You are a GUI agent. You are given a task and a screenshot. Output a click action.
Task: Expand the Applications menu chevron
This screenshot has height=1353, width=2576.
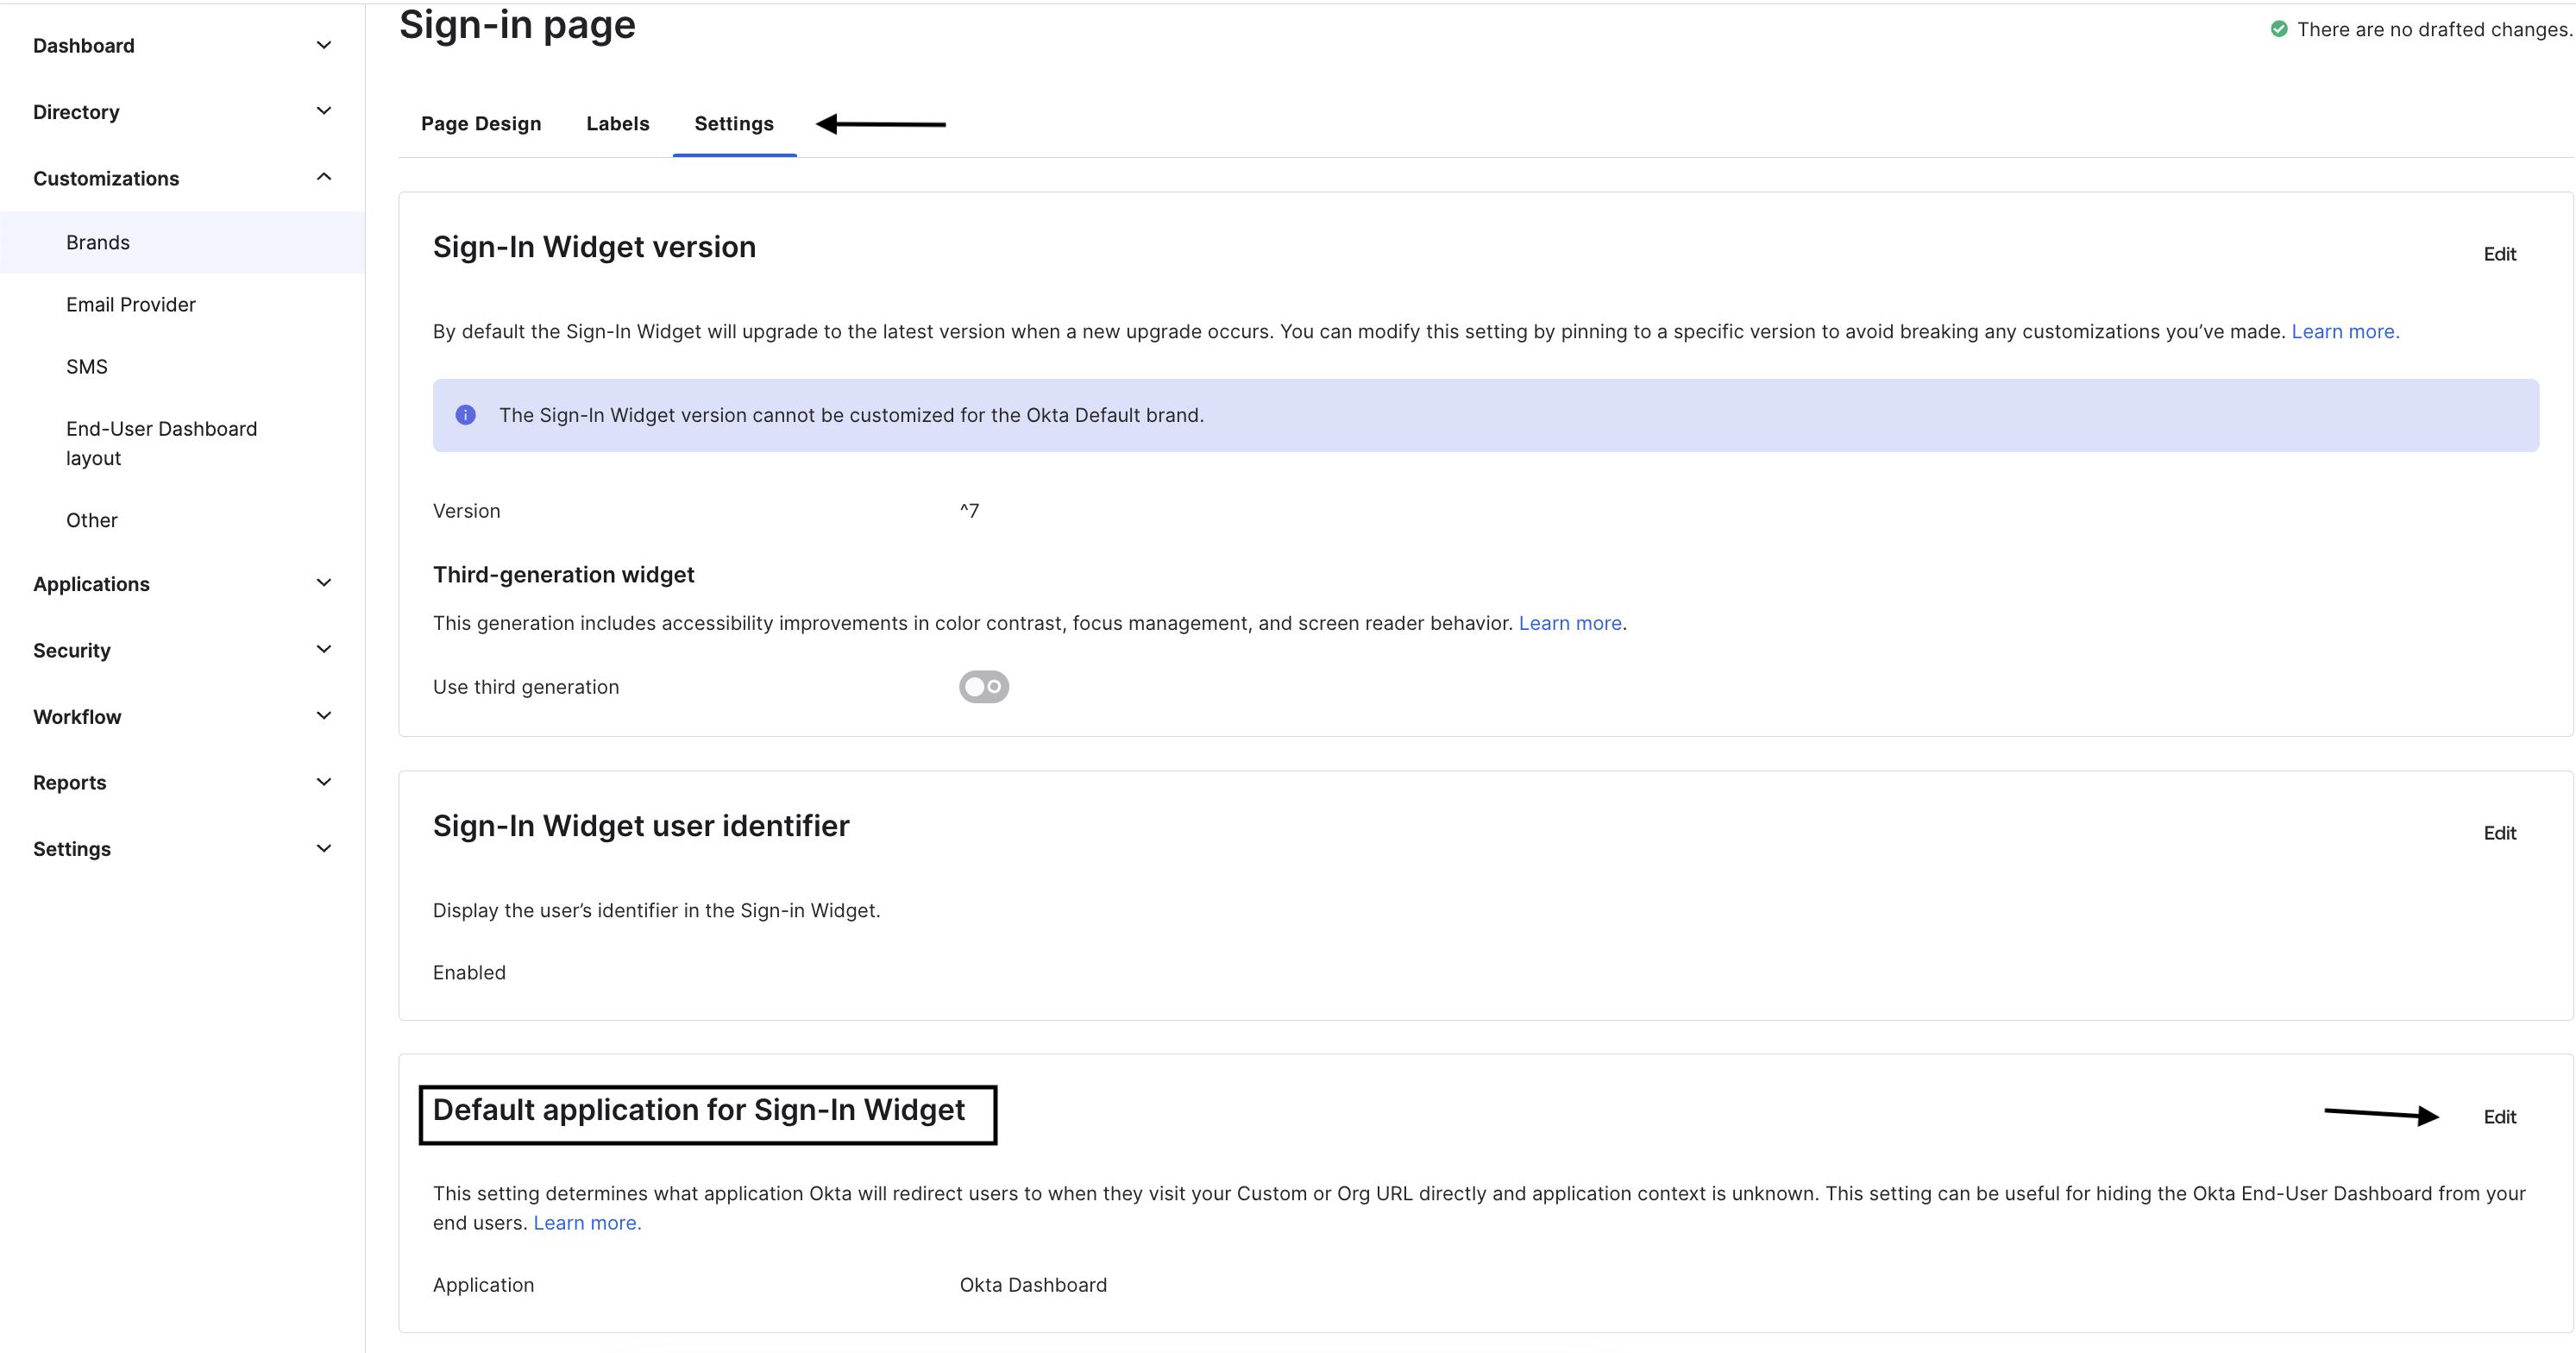(323, 583)
